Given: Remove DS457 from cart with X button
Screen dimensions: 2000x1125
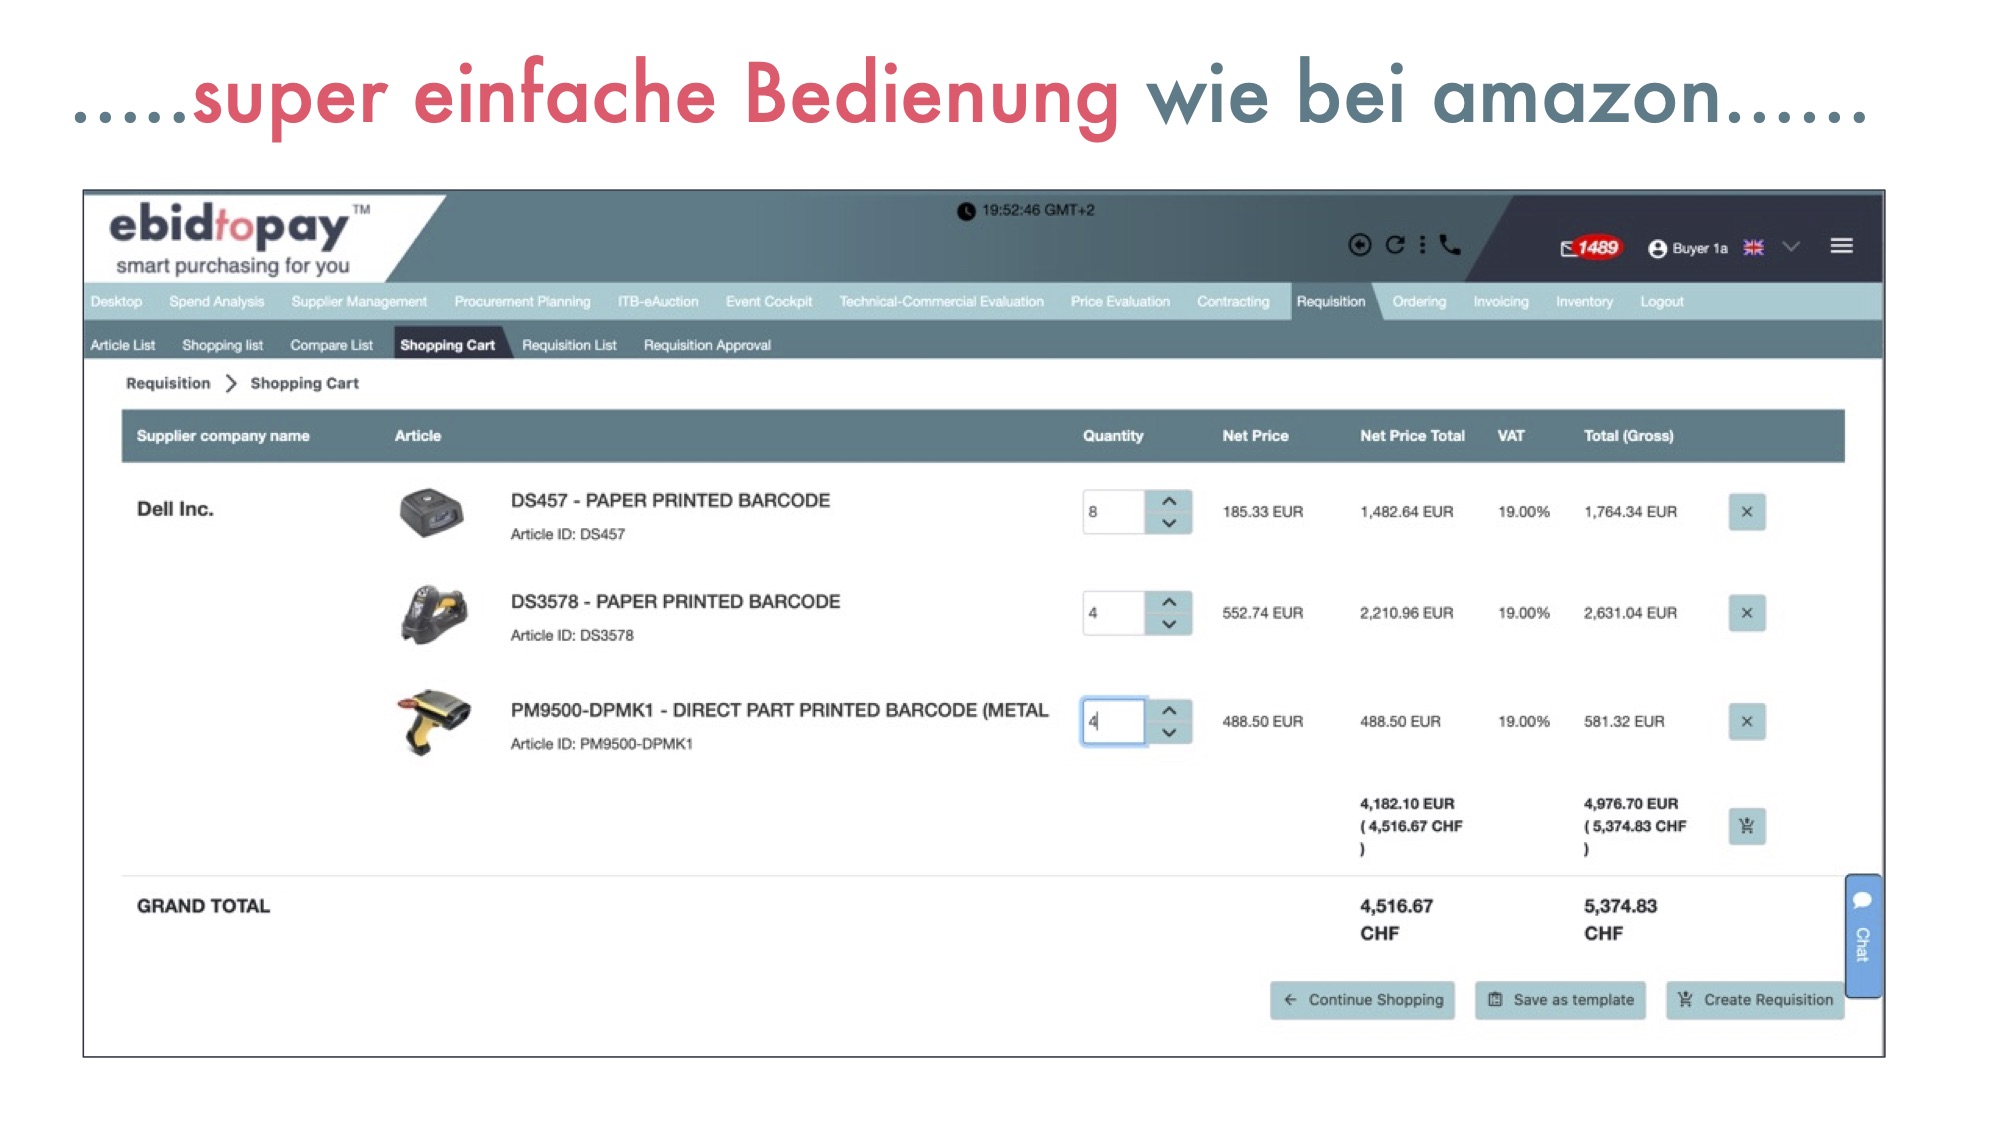Looking at the screenshot, I should click(1747, 512).
